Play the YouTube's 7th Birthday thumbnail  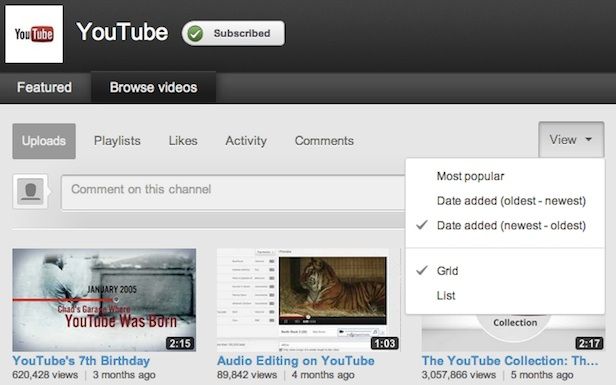(x=104, y=300)
